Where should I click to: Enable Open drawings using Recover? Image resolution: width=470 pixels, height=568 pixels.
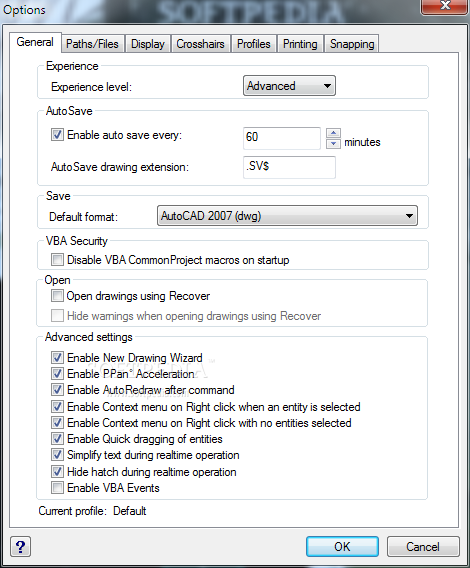click(57, 296)
